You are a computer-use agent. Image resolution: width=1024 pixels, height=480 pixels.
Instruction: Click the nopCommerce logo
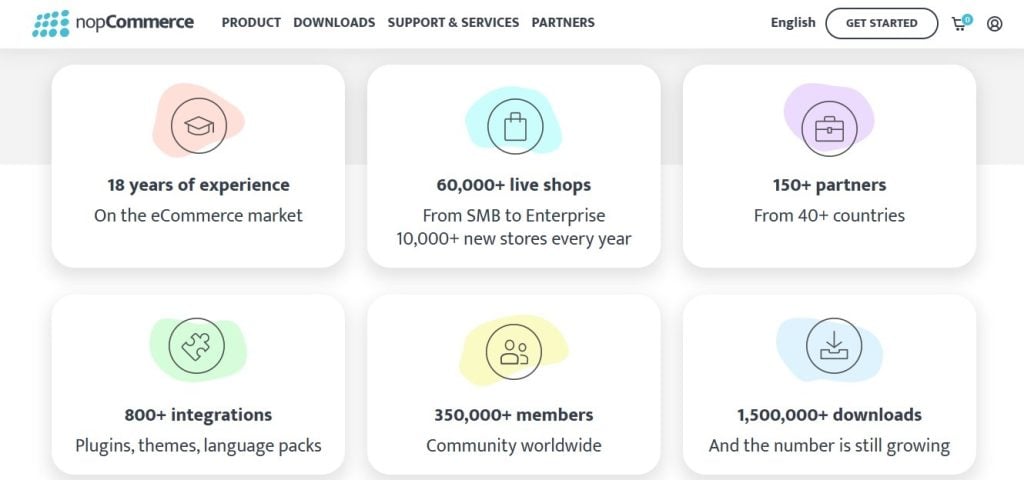(113, 23)
